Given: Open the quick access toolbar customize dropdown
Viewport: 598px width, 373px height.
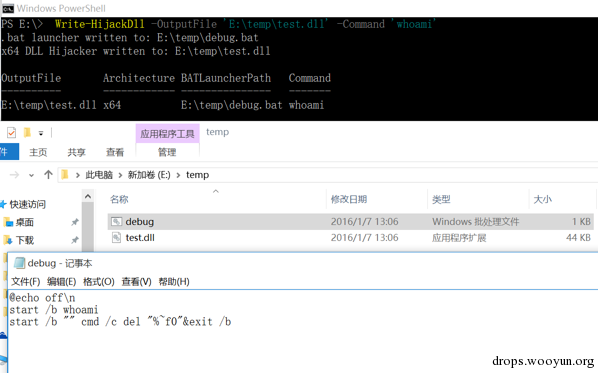Looking at the screenshot, I should point(41,133).
